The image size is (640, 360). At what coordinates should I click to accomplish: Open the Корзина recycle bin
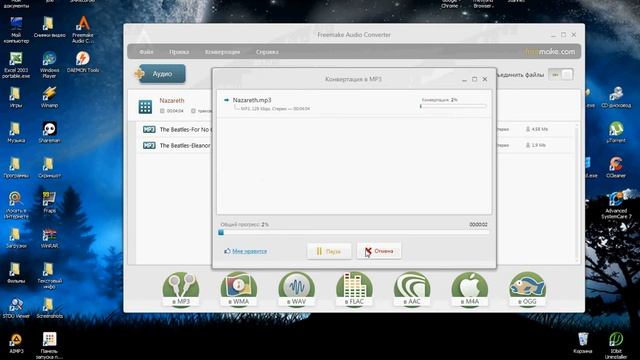(x=582, y=343)
